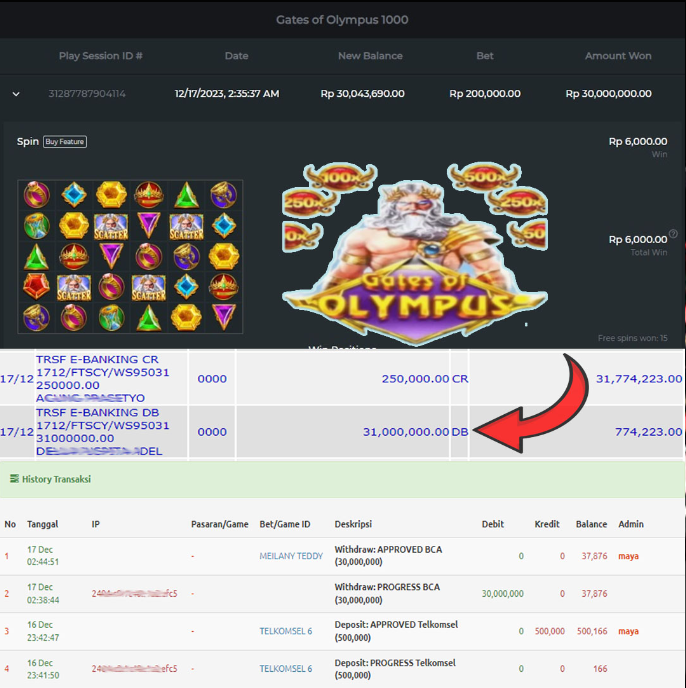Select the red pentagon gem symbol in slot grid
The height and width of the screenshot is (688, 686).
pos(36,287)
